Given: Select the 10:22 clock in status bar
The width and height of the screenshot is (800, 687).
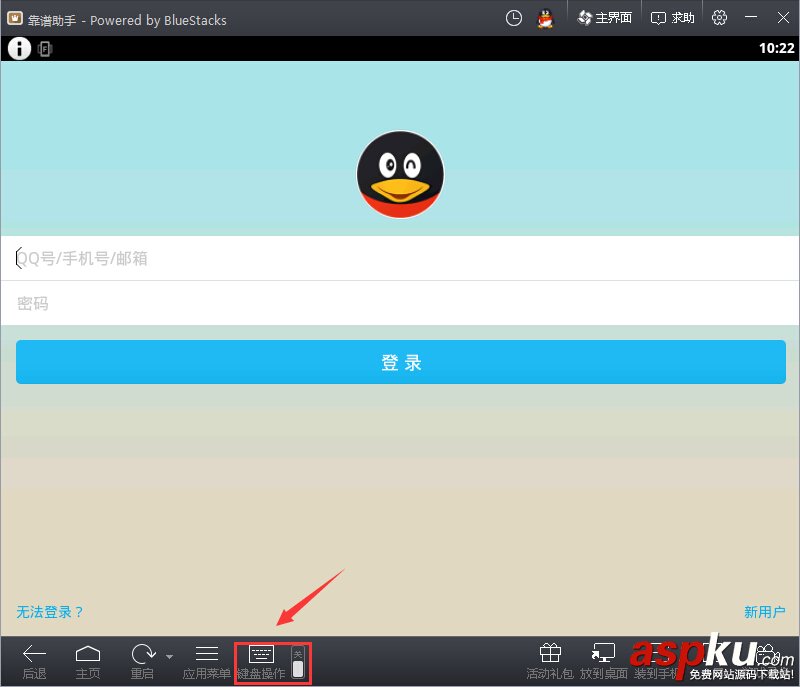Looking at the screenshot, I should (x=777, y=48).
